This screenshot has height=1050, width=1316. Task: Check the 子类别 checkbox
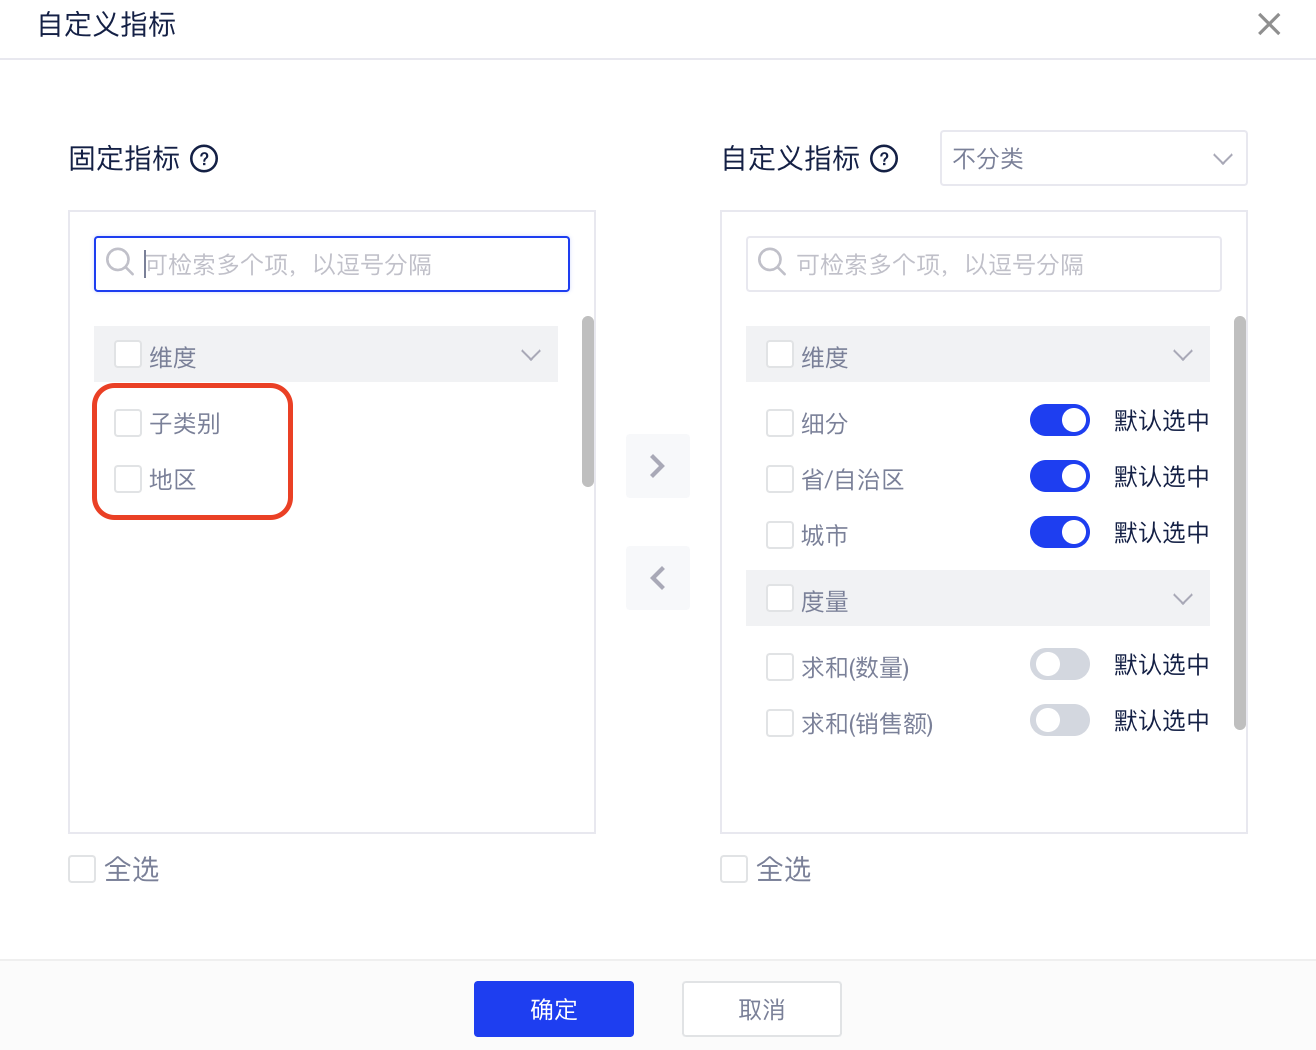click(x=128, y=423)
